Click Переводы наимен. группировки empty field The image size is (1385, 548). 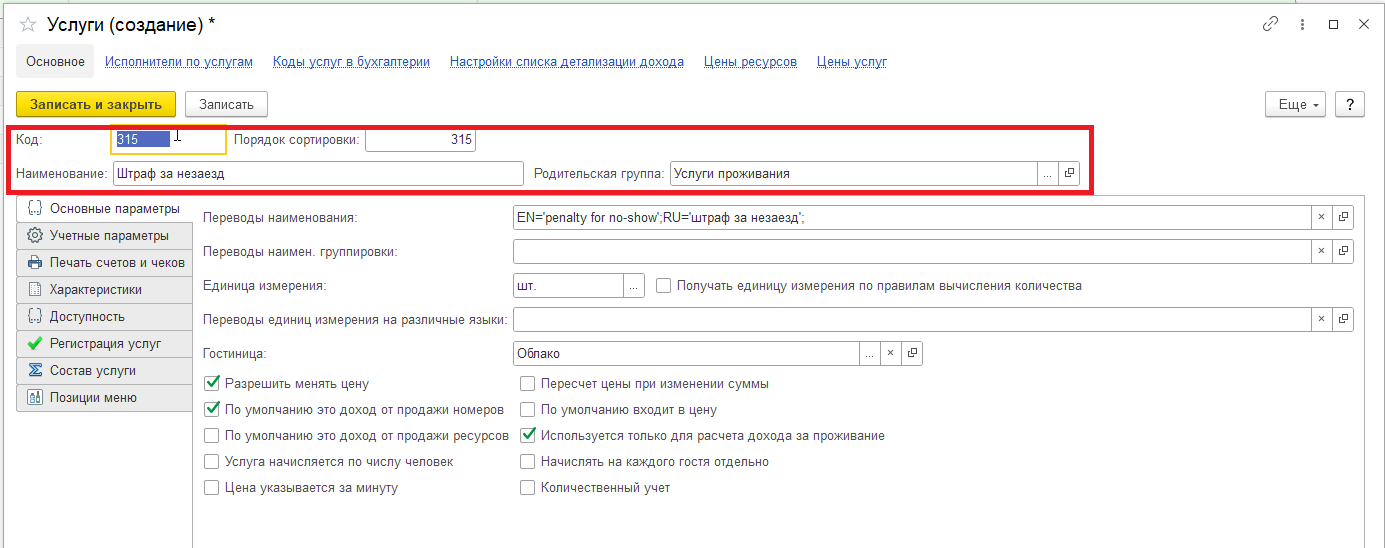coord(911,251)
